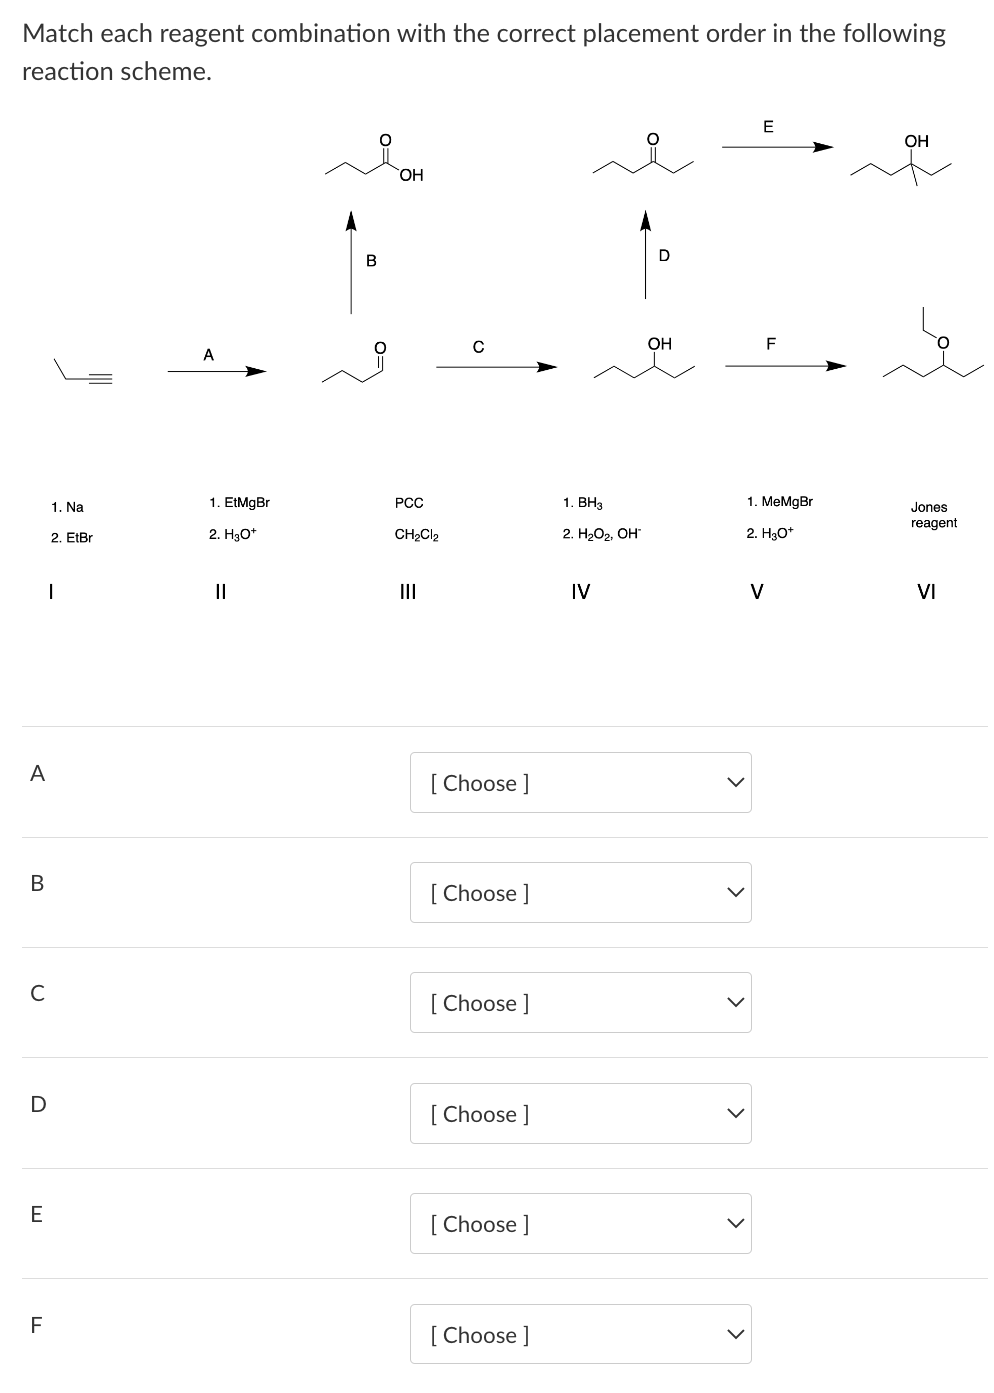Open the Choose dropdown for row B
This screenshot has height=1393, width=994.
(x=580, y=893)
